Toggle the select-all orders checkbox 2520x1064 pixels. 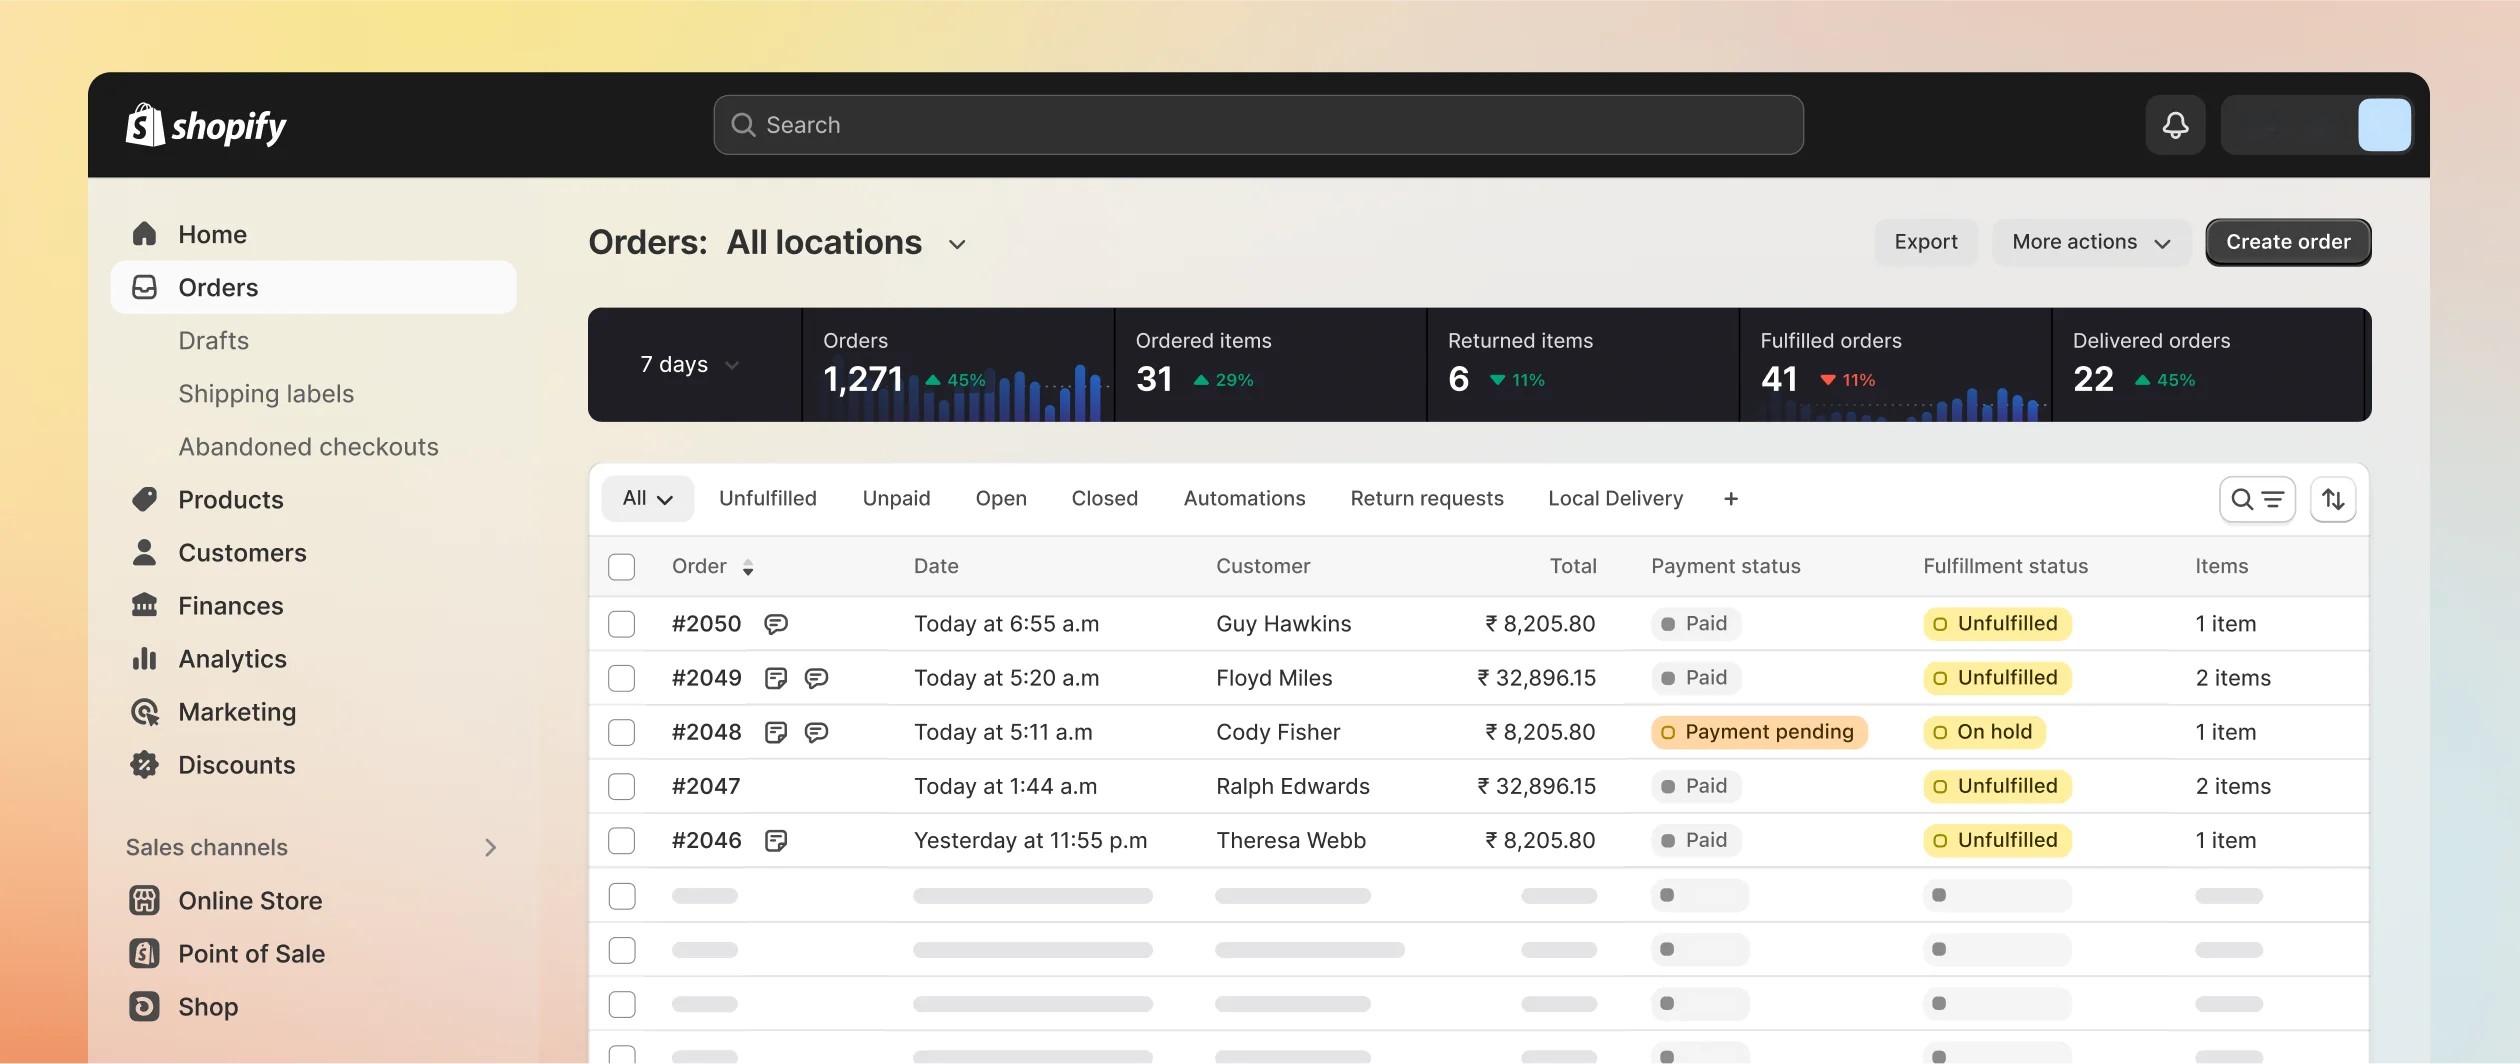pos(622,567)
